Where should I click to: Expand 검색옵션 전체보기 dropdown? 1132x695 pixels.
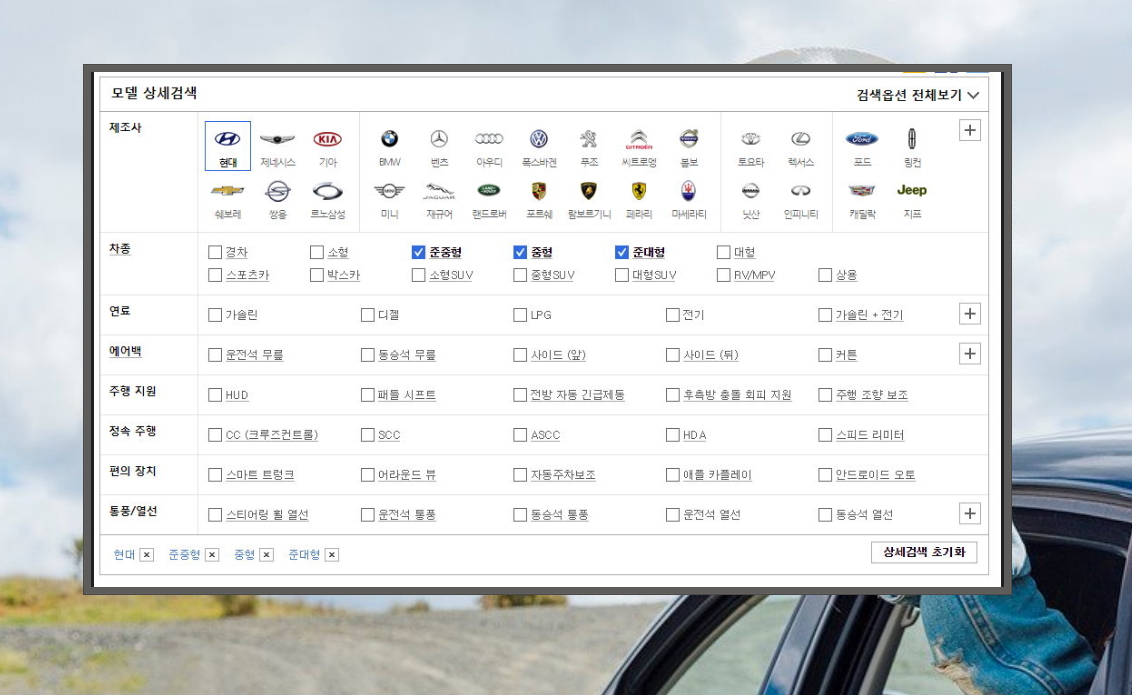coord(918,95)
